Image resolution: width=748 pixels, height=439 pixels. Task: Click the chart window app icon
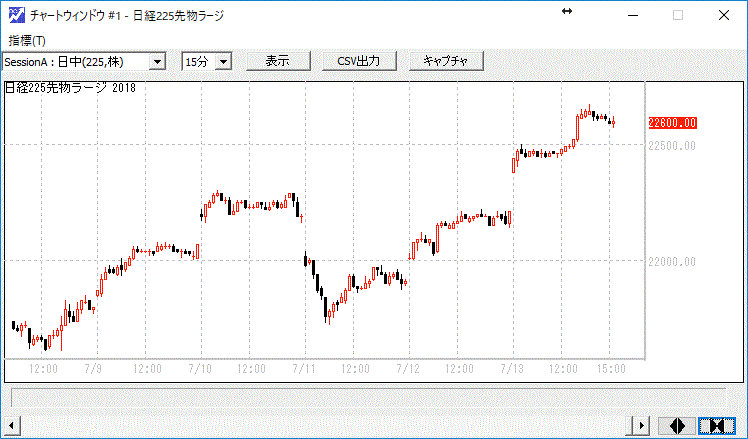(17, 15)
